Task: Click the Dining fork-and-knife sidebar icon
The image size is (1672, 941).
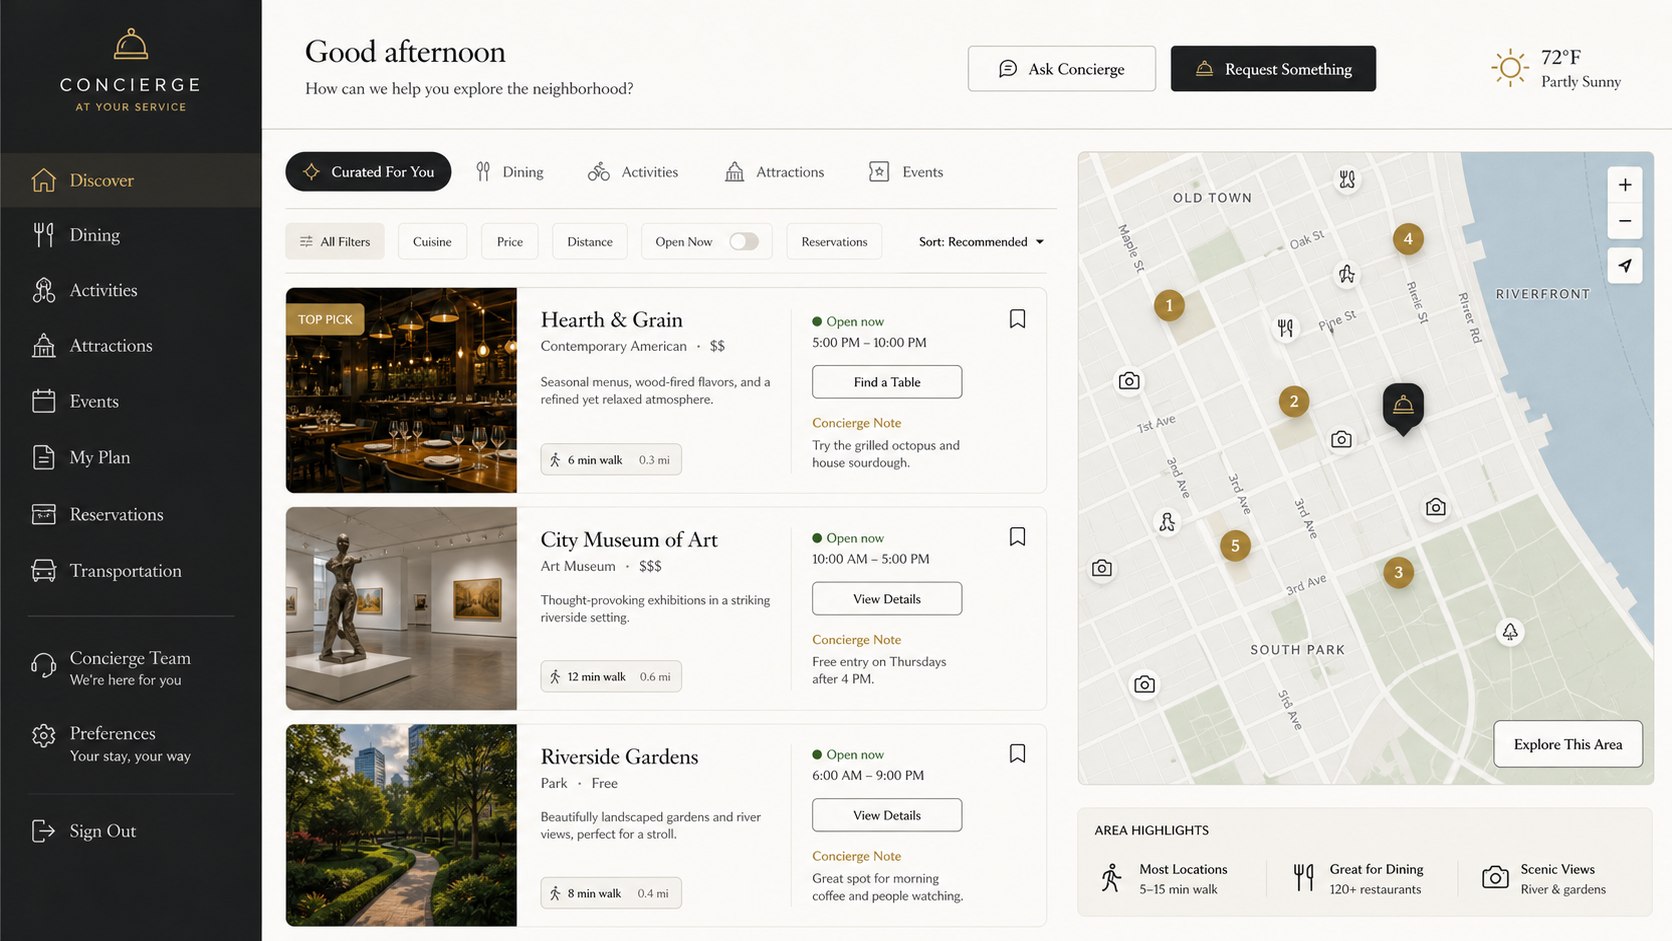Action: pyautogui.click(x=43, y=235)
